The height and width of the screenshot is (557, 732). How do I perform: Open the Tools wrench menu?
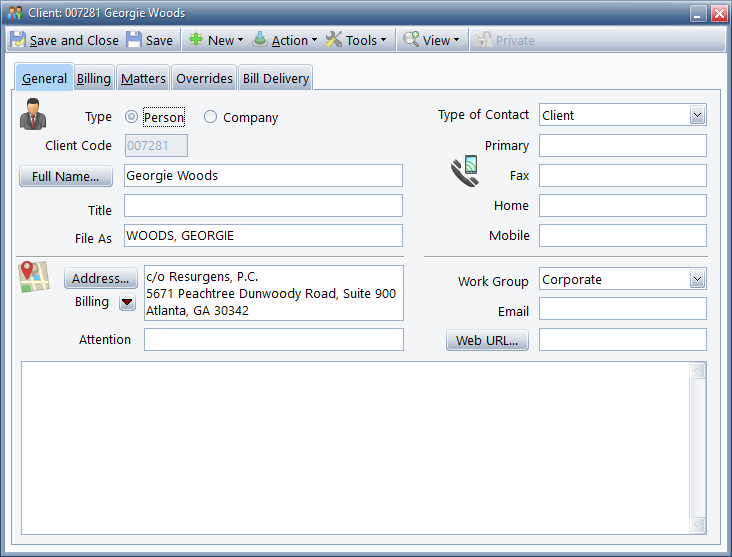[355, 41]
